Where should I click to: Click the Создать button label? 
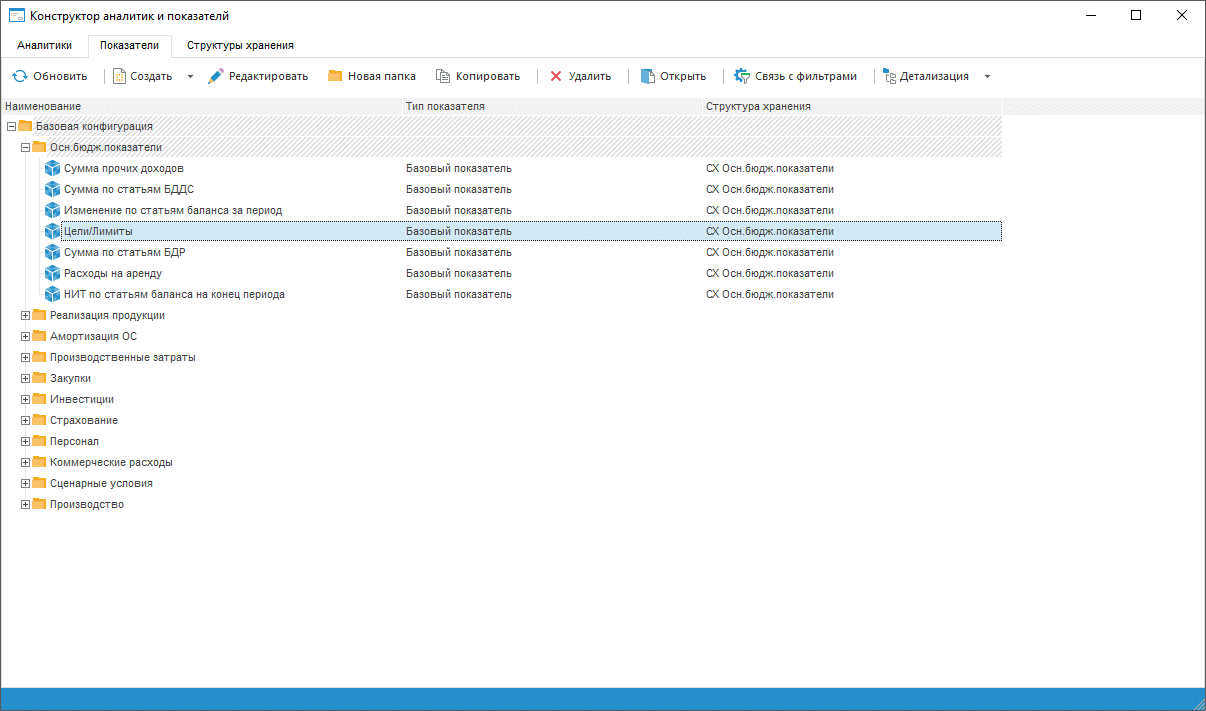(x=151, y=76)
